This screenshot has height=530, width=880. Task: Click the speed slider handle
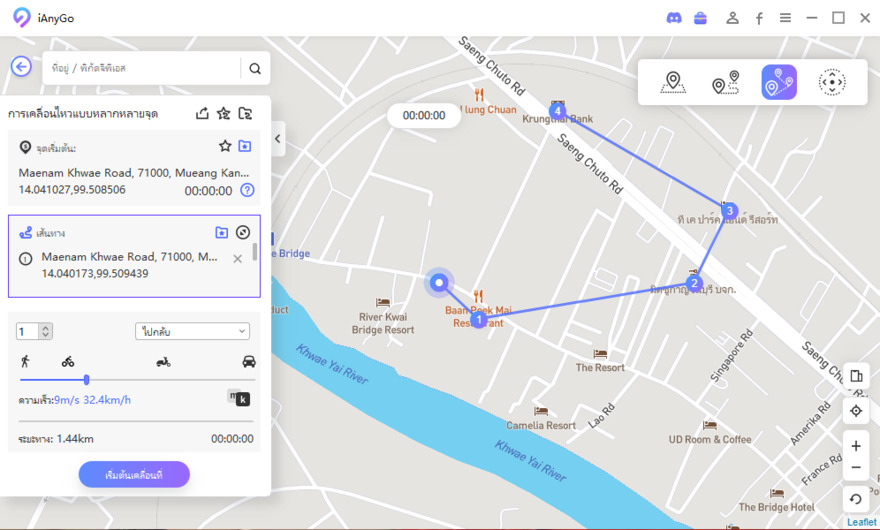click(86, 380)
